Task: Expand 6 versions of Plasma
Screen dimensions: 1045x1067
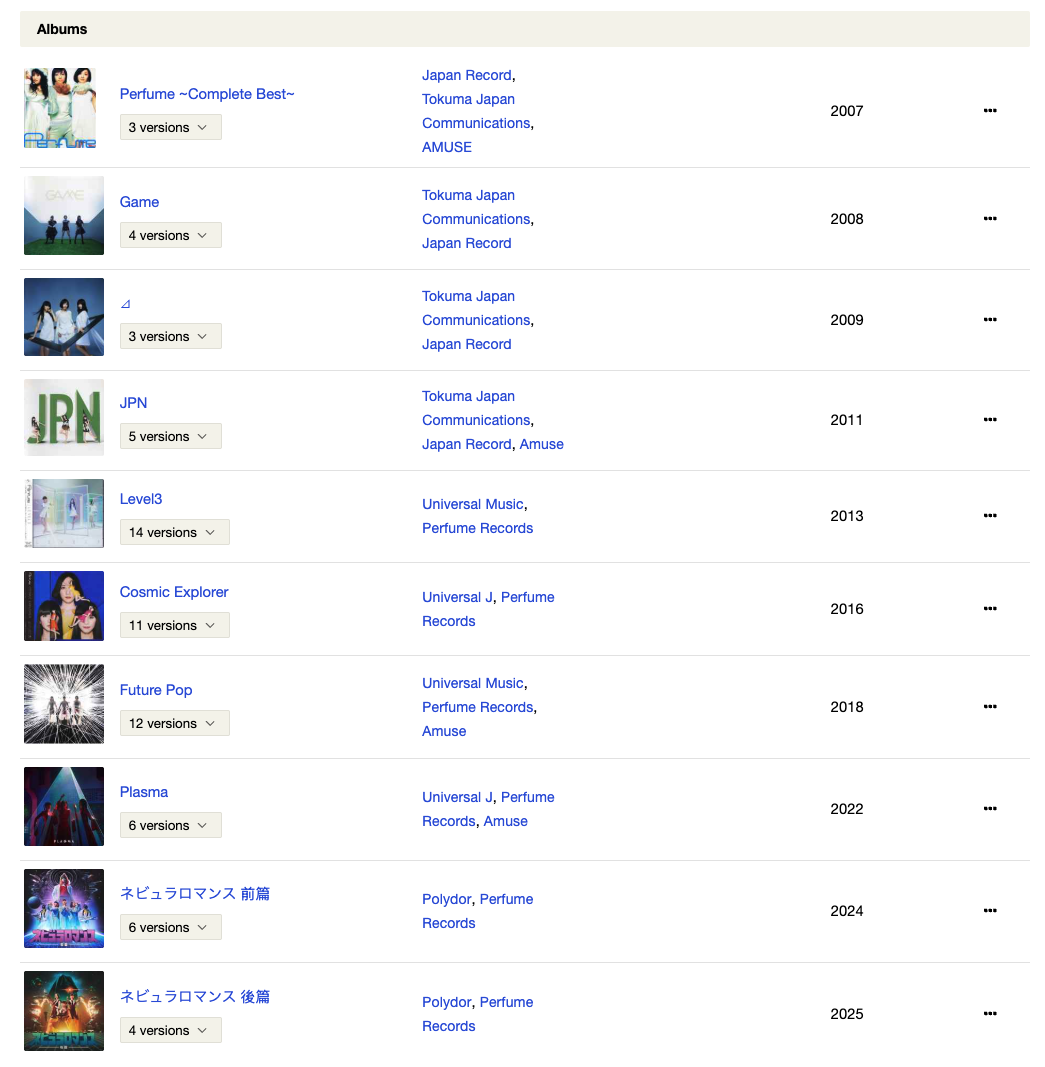Action: point(171,825)
